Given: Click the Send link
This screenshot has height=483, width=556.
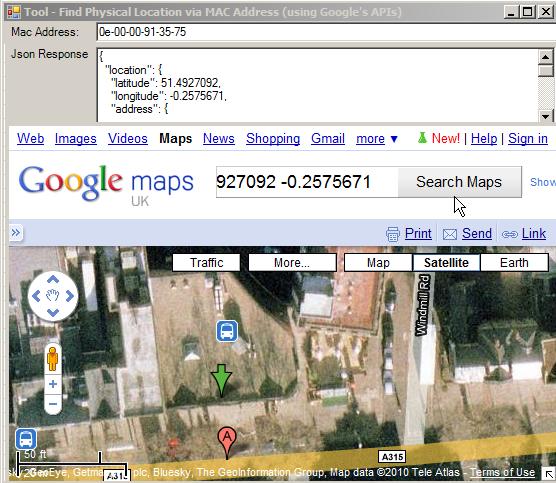Looking at the screenshot, I should pos(477,233).
